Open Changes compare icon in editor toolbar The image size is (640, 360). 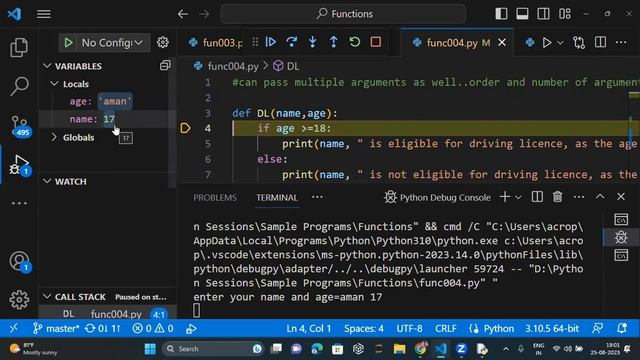tap(579, 42)
